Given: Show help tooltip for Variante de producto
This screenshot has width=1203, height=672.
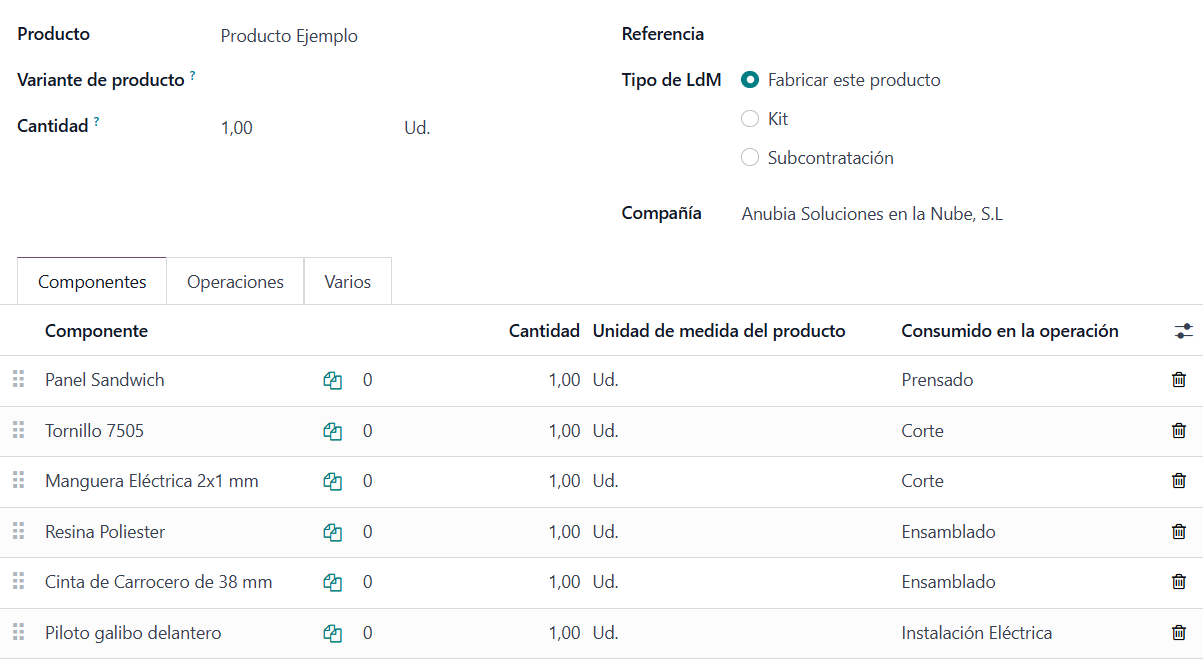Looking at the screenshot, I should tap(193, 76).
